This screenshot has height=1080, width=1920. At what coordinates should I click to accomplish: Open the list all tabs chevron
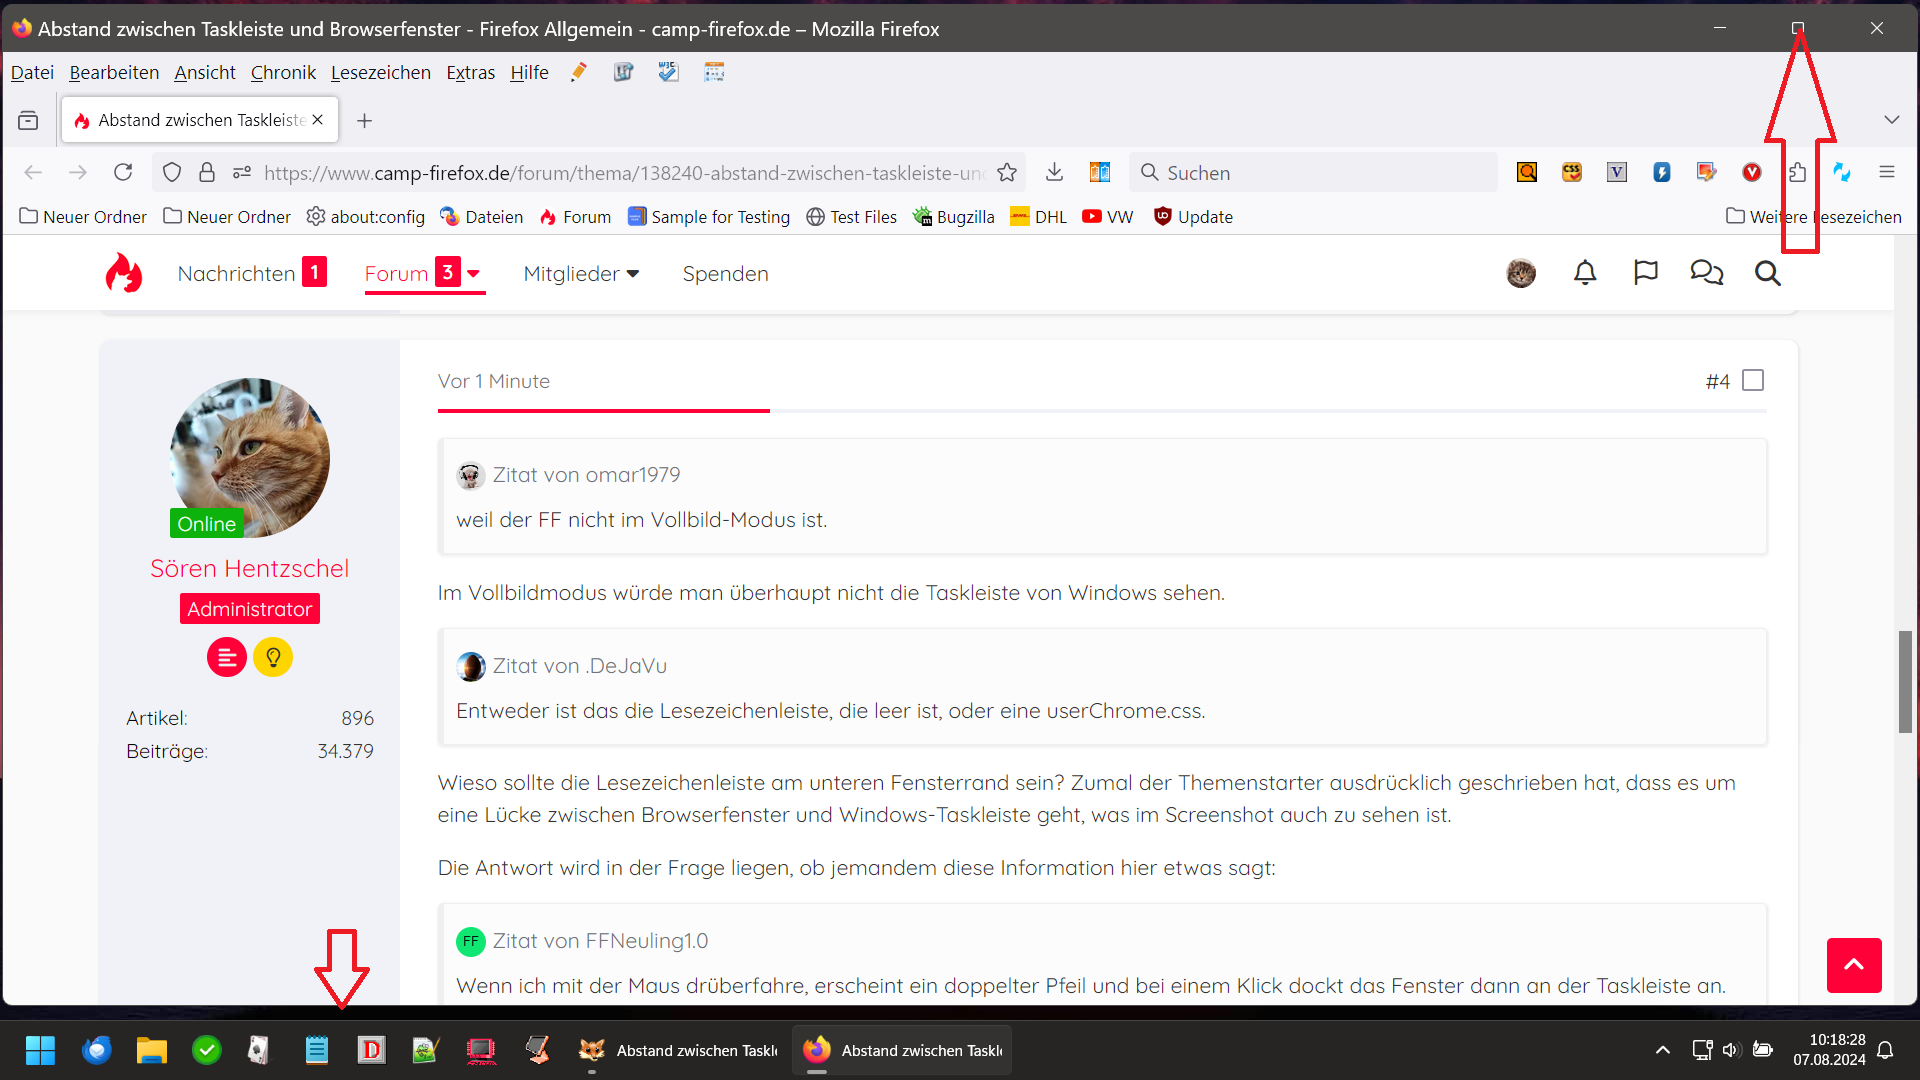pyautogui.click(x=1891, y=120)
